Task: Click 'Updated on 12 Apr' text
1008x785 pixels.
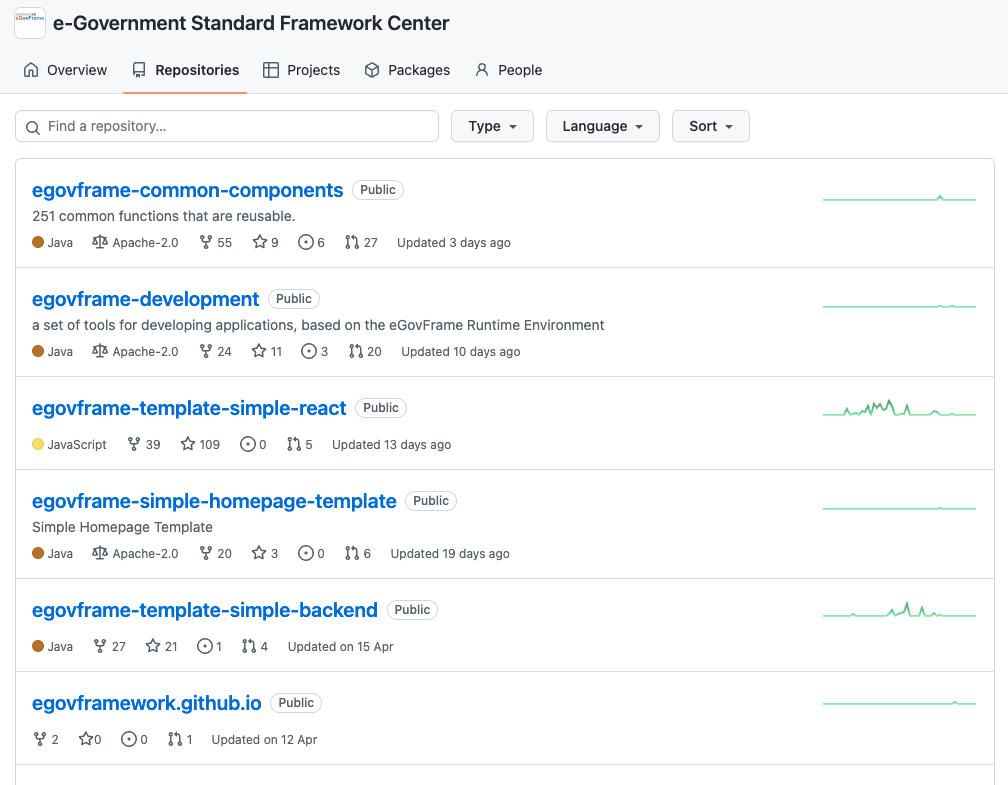Action: pos(264,739)
